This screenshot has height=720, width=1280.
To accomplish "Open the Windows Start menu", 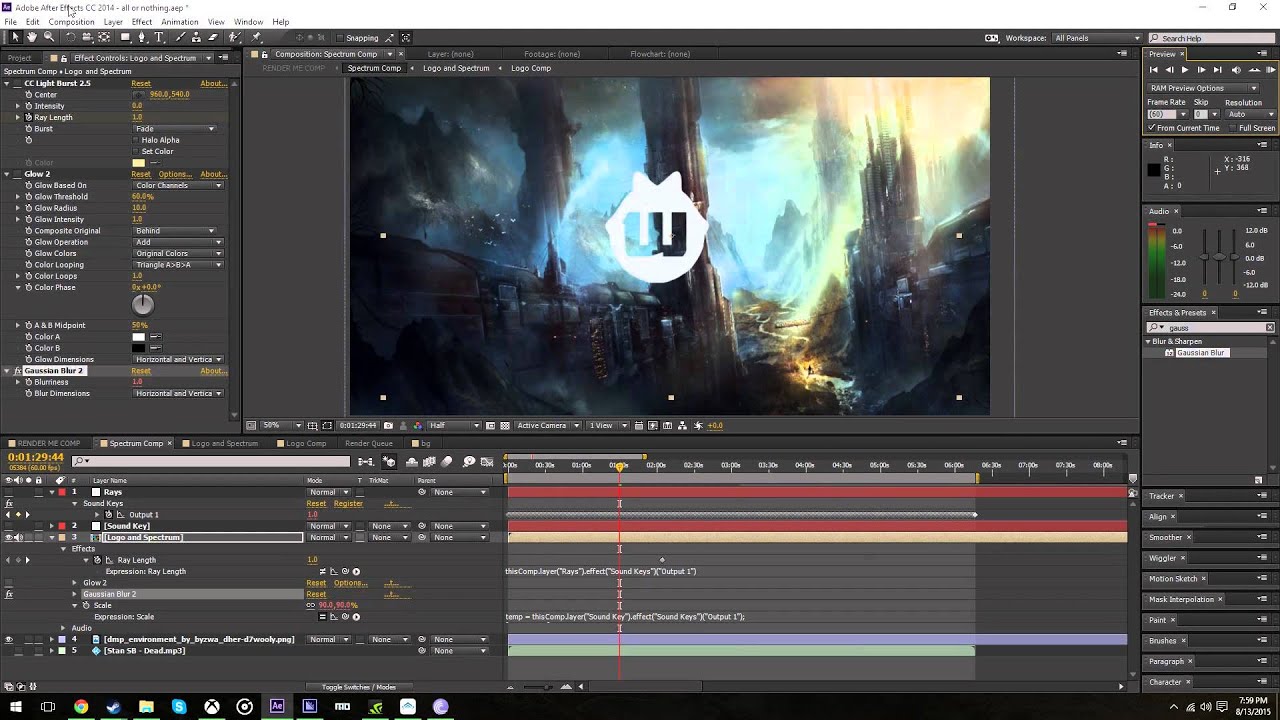I will click(16, 707).
